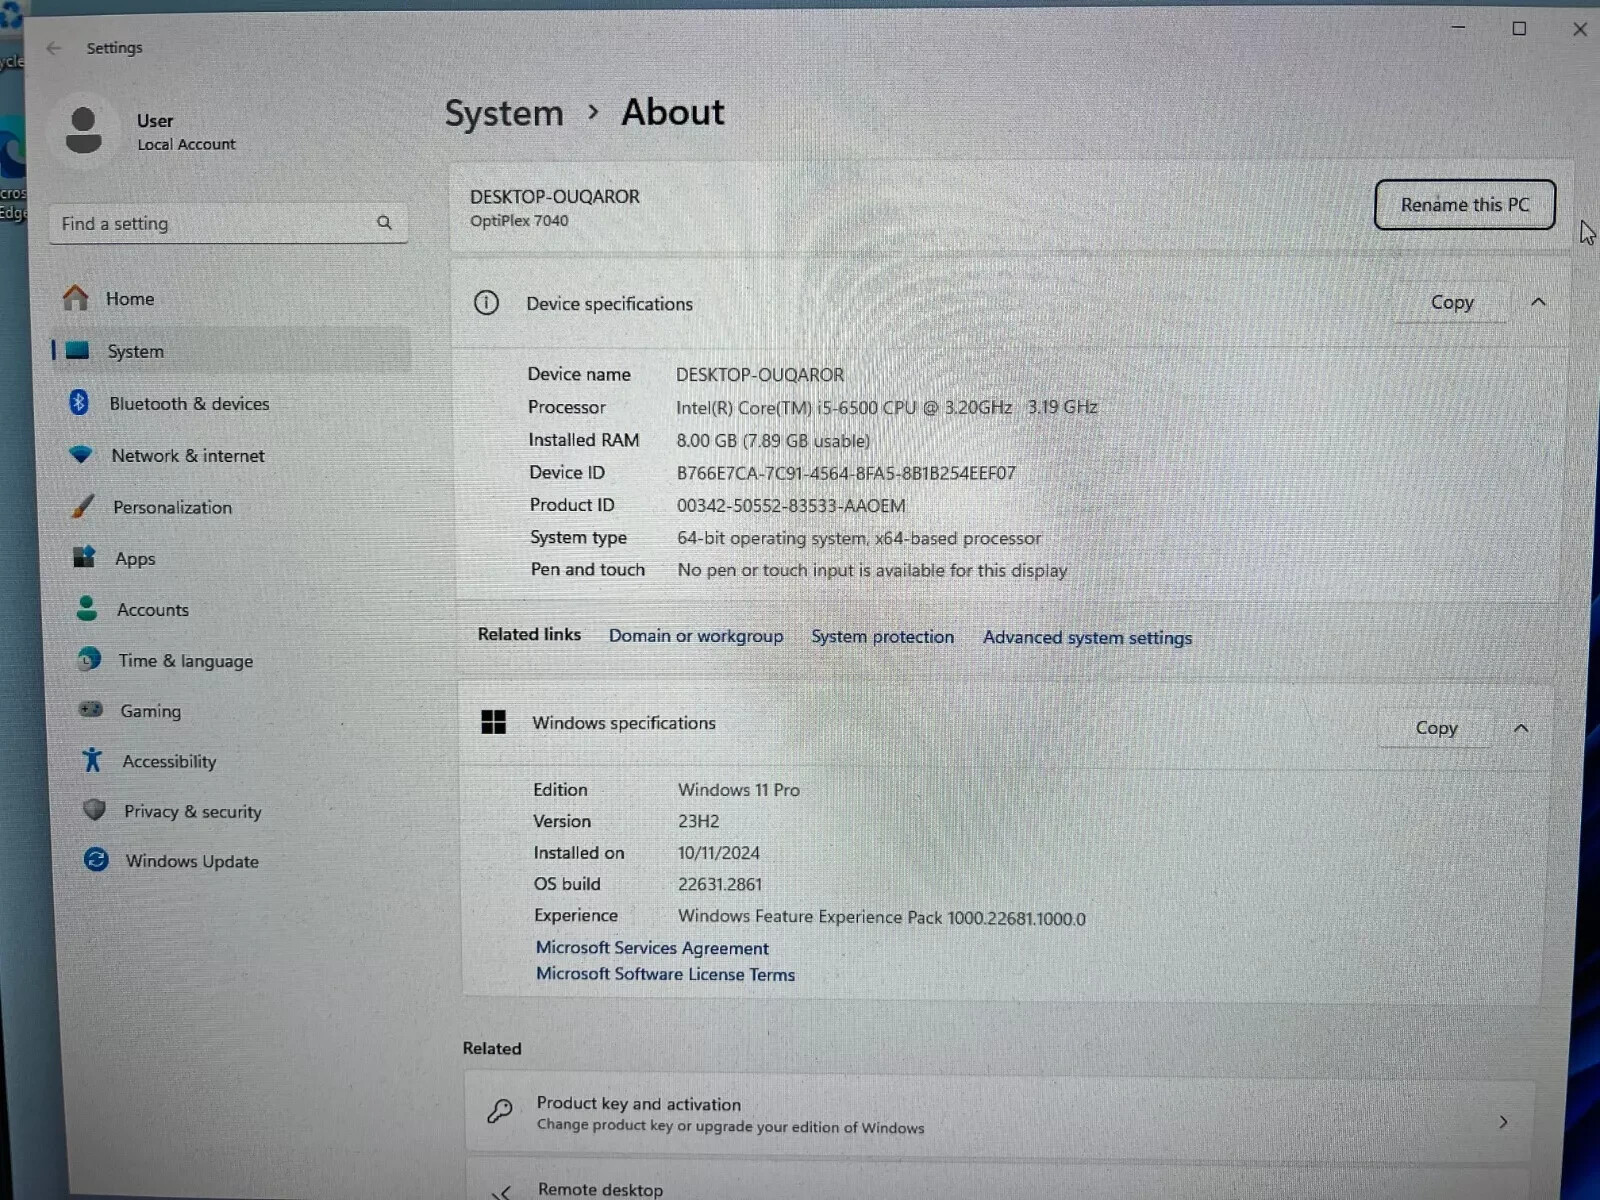1600x1200 pixels.
Task: Click the Gaming controller icon
Action: pos(91,709)
